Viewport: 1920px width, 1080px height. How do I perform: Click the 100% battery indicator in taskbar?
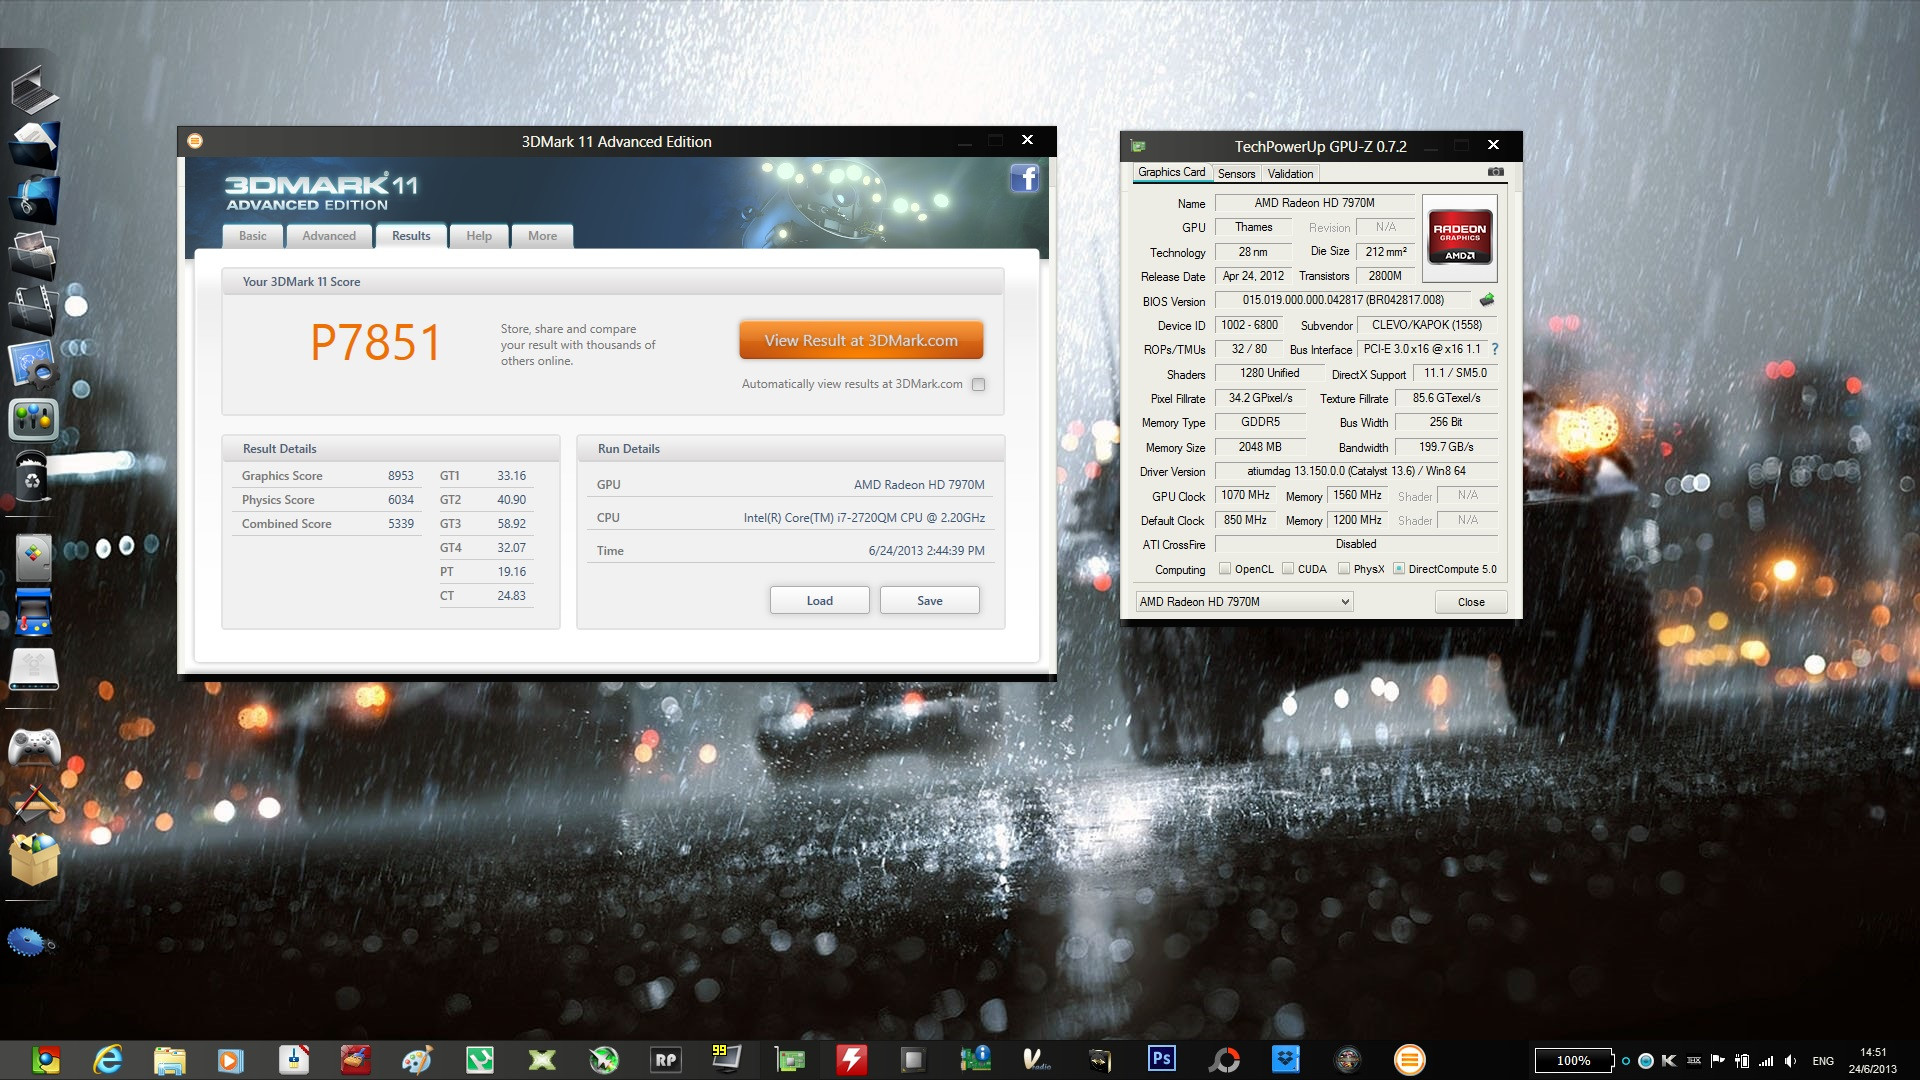(1574, 1061)
